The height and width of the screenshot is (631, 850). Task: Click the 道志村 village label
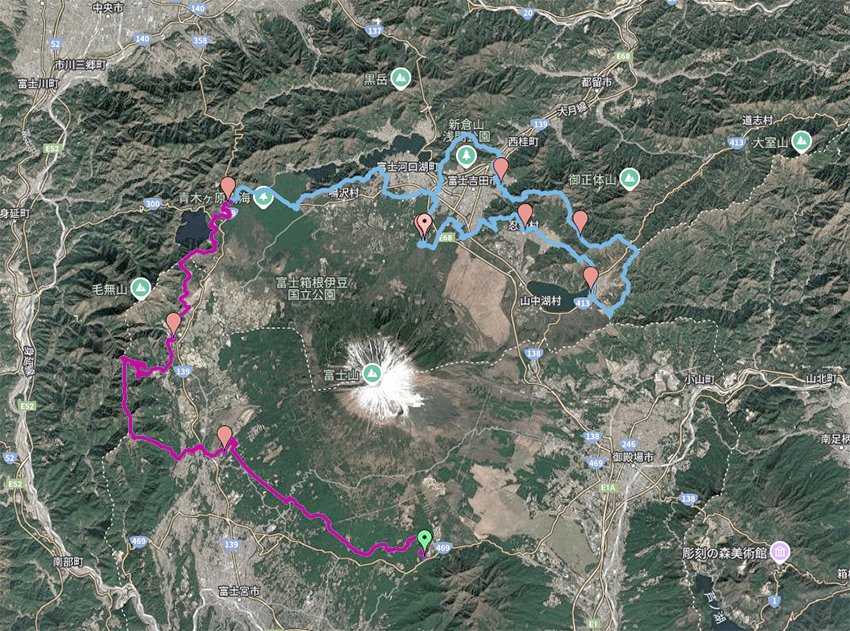(x=757, y=120)
